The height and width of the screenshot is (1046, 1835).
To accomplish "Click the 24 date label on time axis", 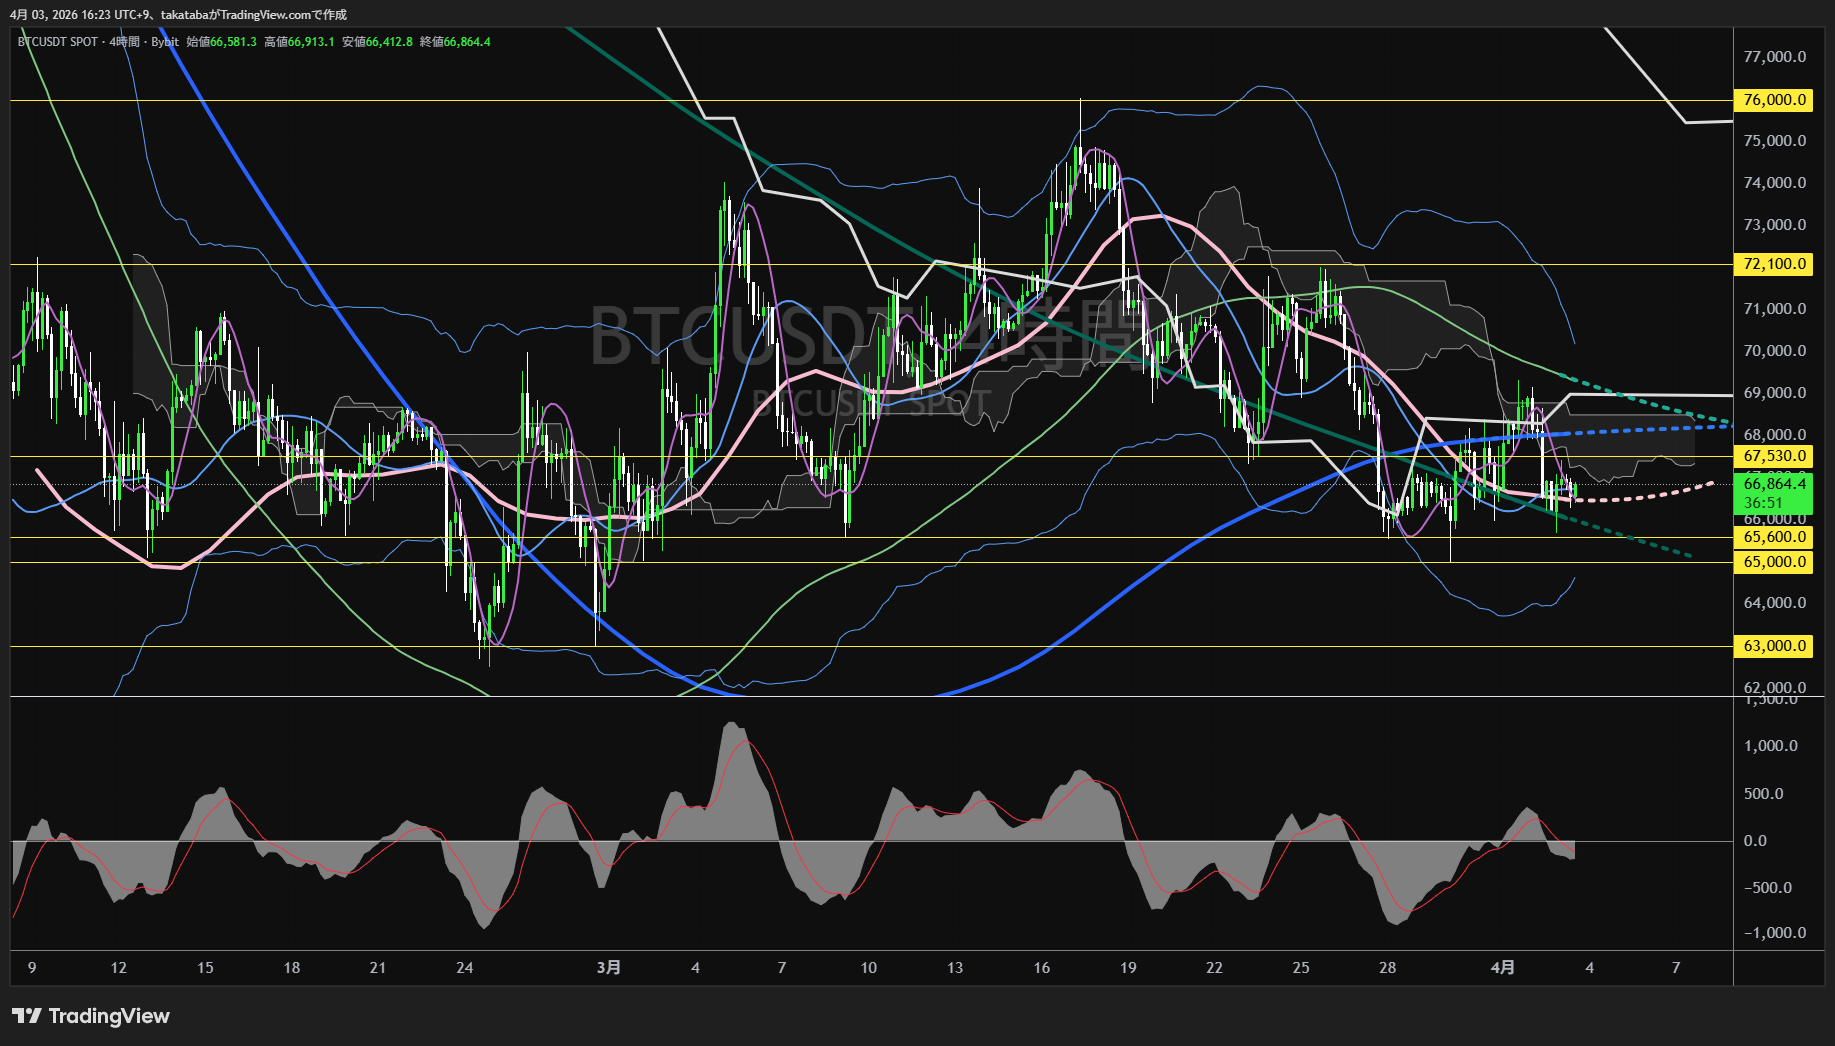I will (x=464, y=967).
